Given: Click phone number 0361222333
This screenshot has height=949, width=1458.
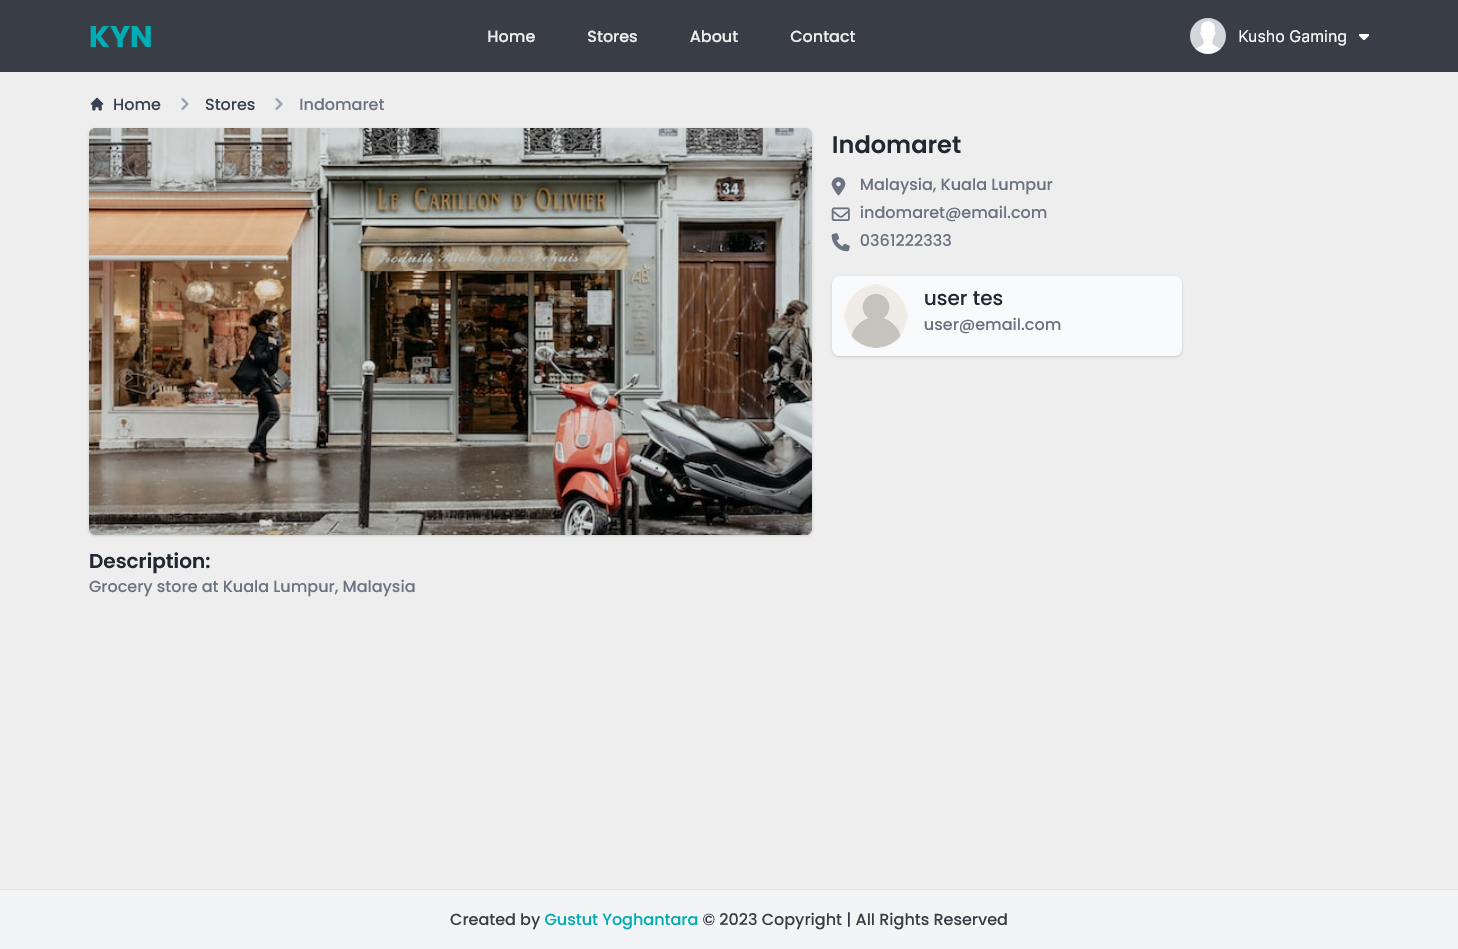Looking at the screenshot, I should pyautogui.click(x=906, y=240).
